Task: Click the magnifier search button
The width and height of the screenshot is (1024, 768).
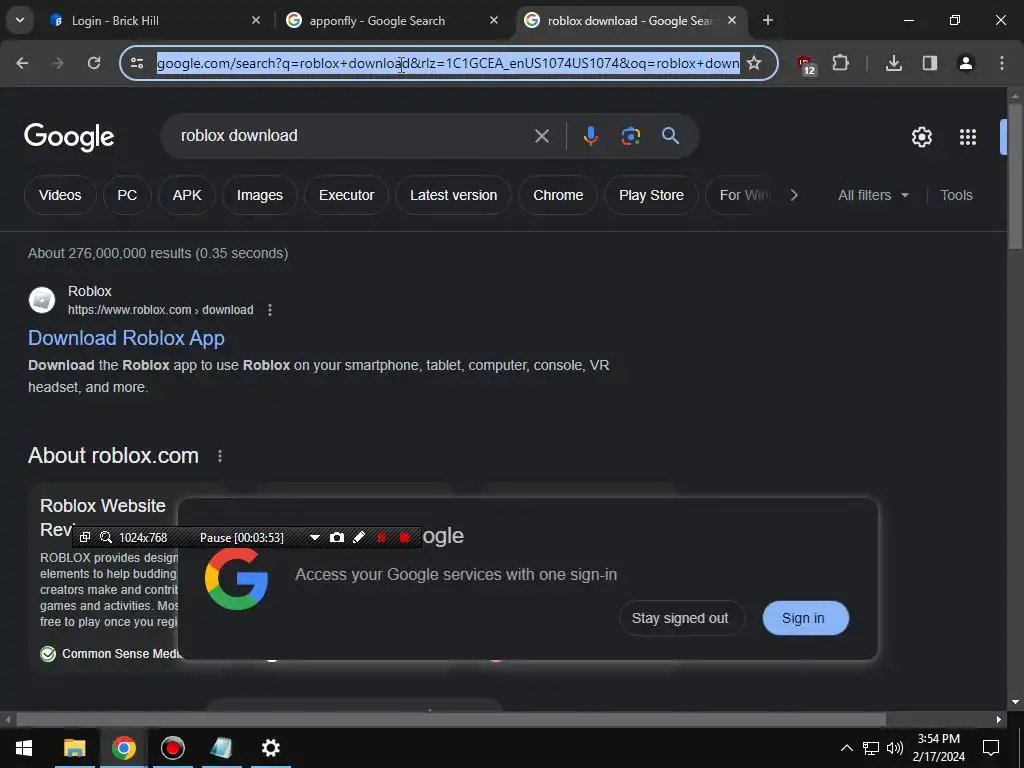Action: click(x=670, y=136)
